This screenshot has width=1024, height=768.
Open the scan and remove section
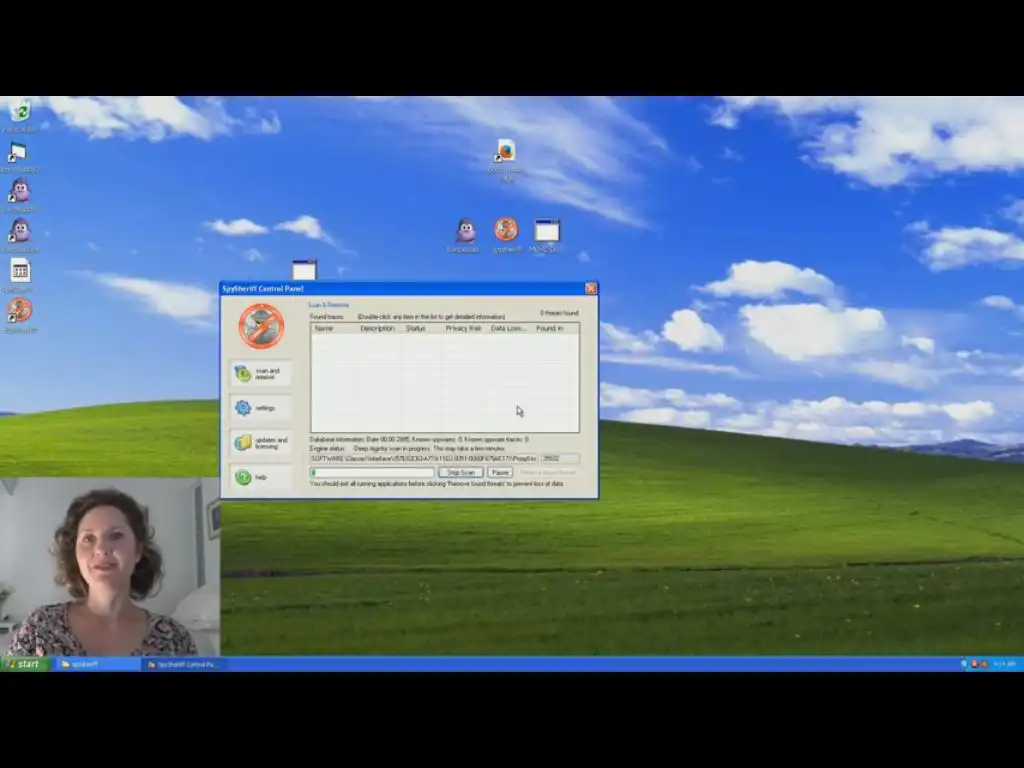(x=261, y=374)
